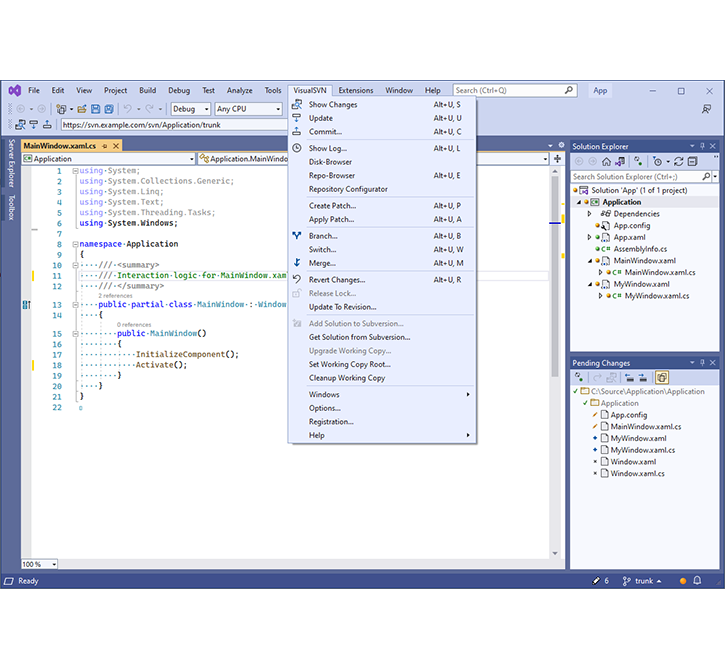Viewport: 725px width, 670px height.
Task: Collapse the MyWindow.xaml node
Action: 590,284
